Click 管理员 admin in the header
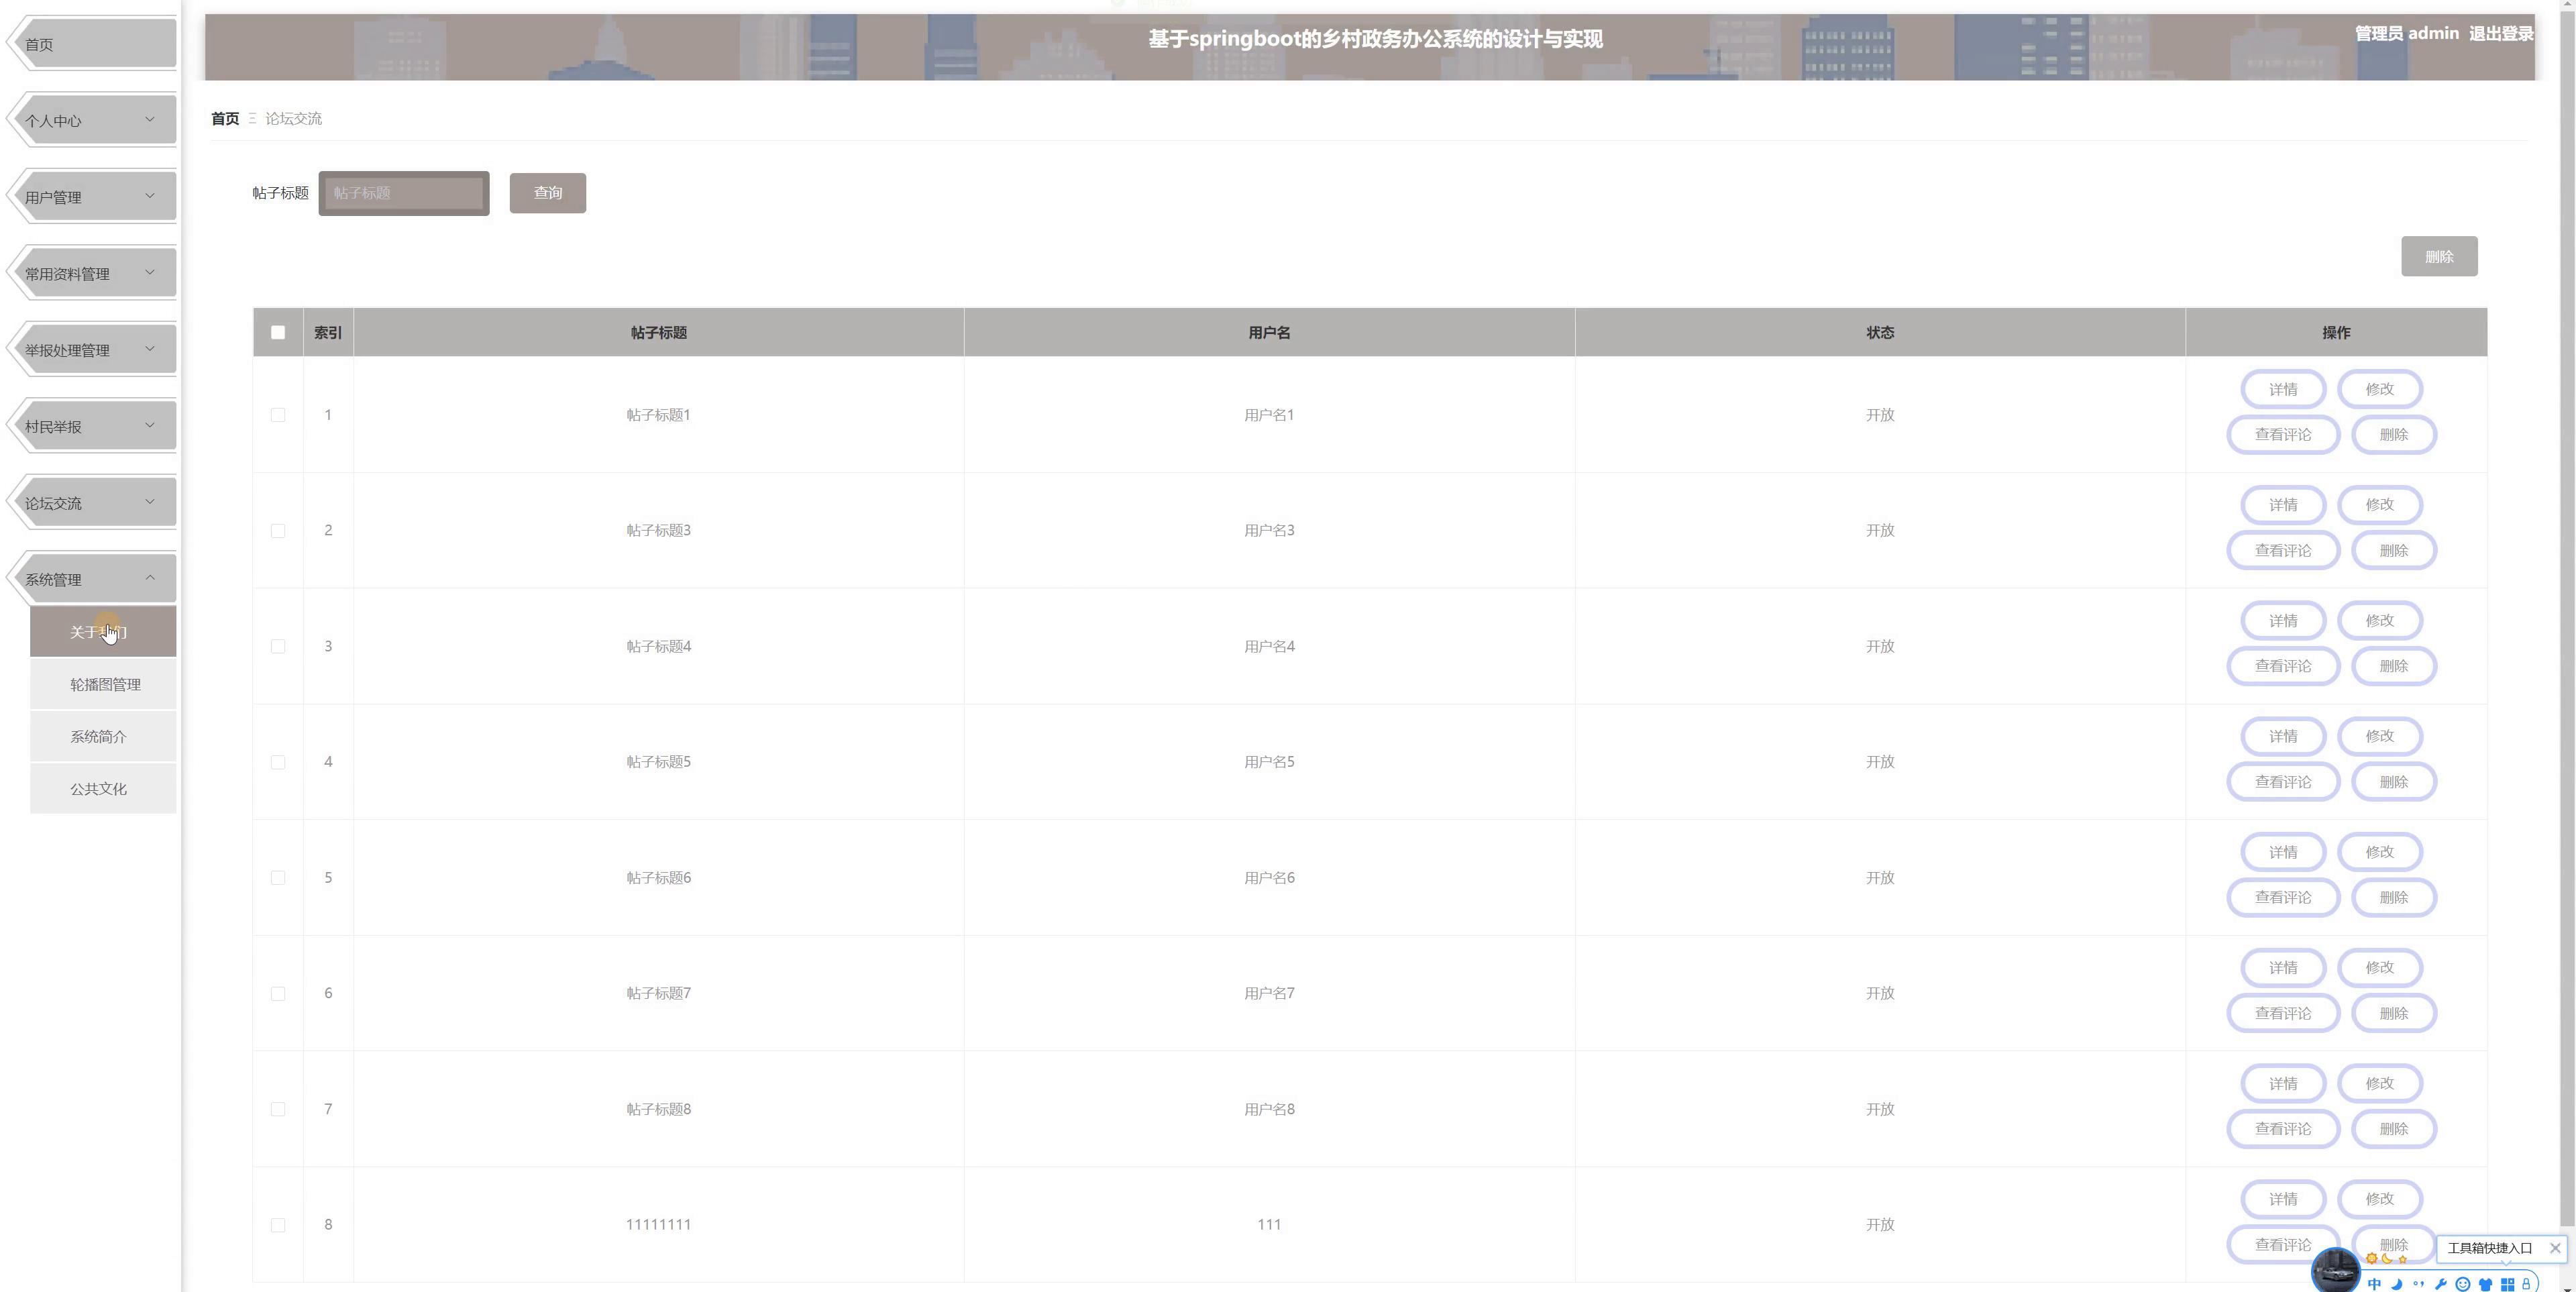The image size is (2576, 1292). tap(2406, 33)
